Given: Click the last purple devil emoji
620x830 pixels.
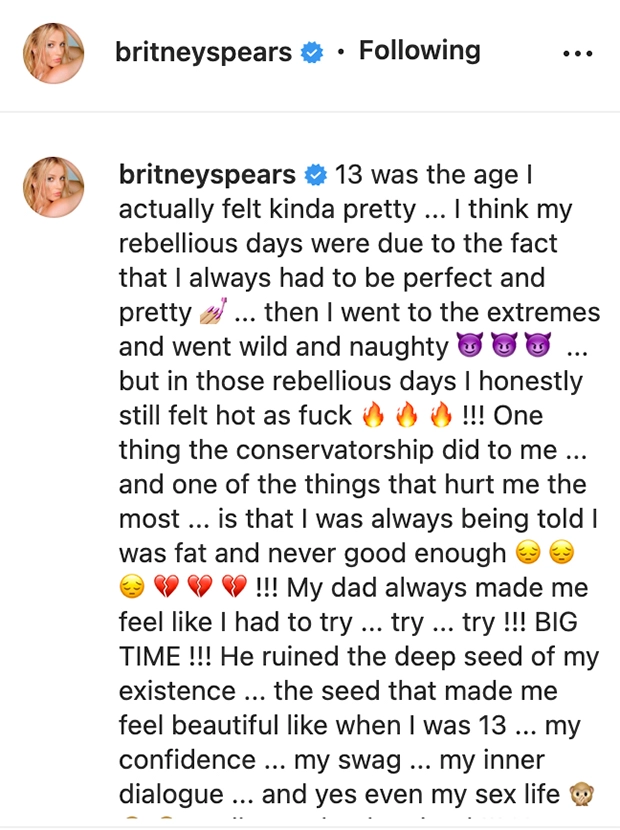Looking at the screenshot, I should coord(537,346).
